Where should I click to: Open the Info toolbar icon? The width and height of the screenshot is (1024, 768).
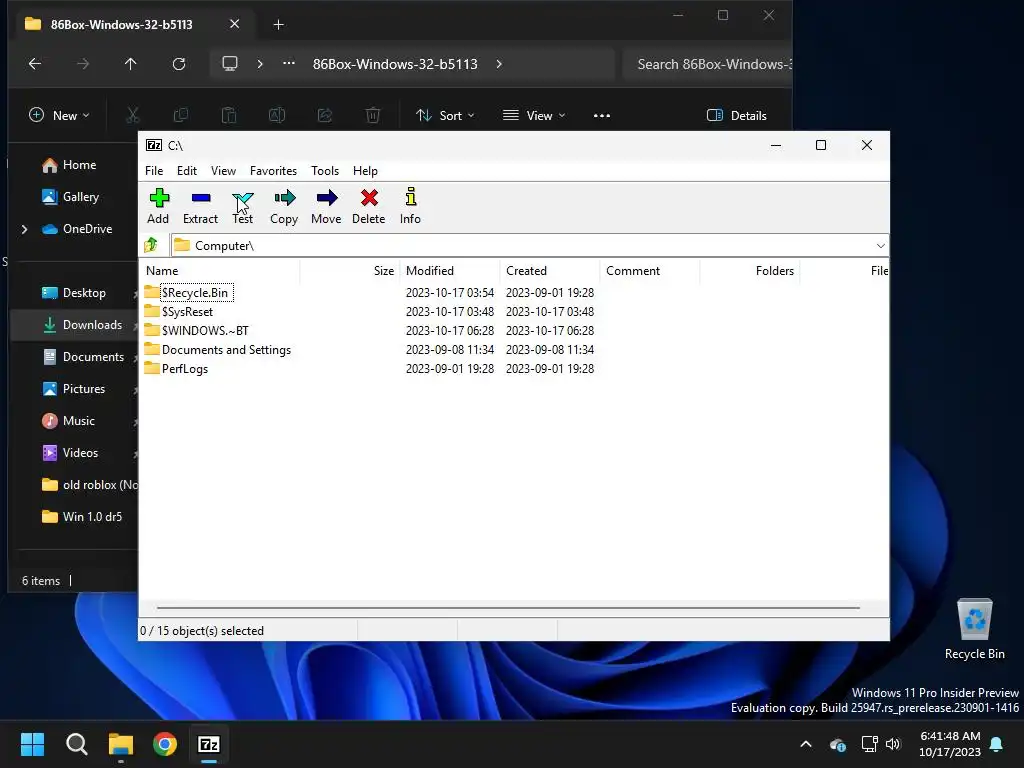pos(410,206)
